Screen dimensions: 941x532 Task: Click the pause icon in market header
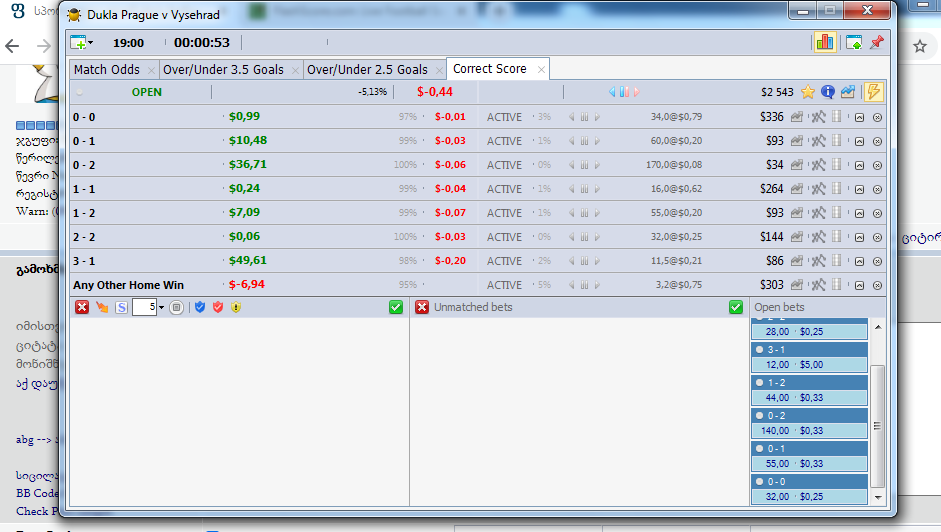click(624, 92)
